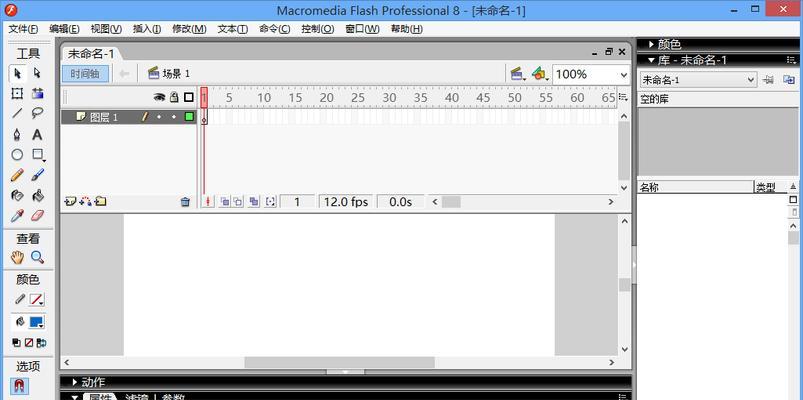Click the Add Motion Guide icon

[85, 202]
